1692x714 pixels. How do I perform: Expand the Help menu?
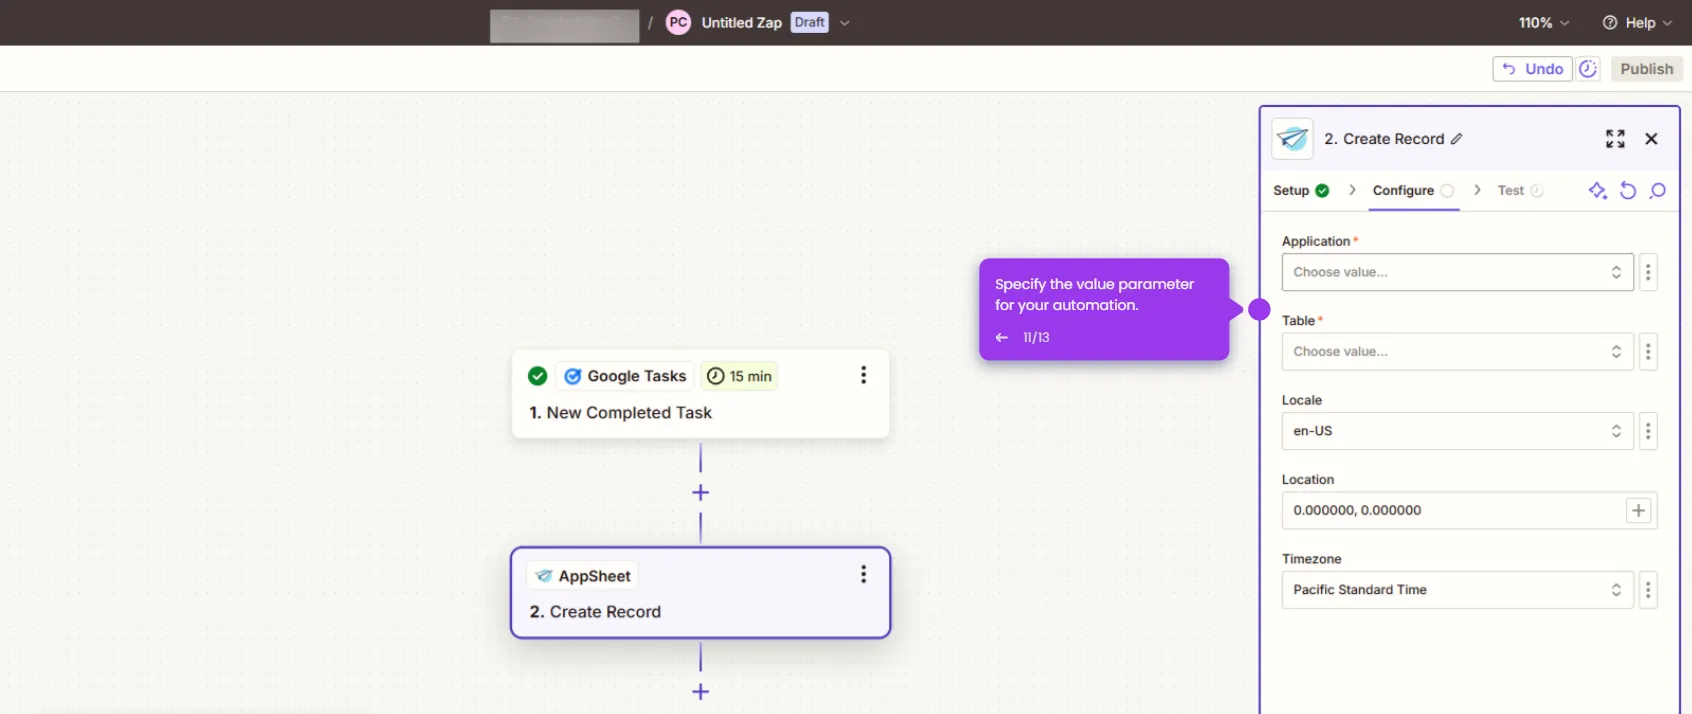pyautogui.click(x=1637, y=22)
